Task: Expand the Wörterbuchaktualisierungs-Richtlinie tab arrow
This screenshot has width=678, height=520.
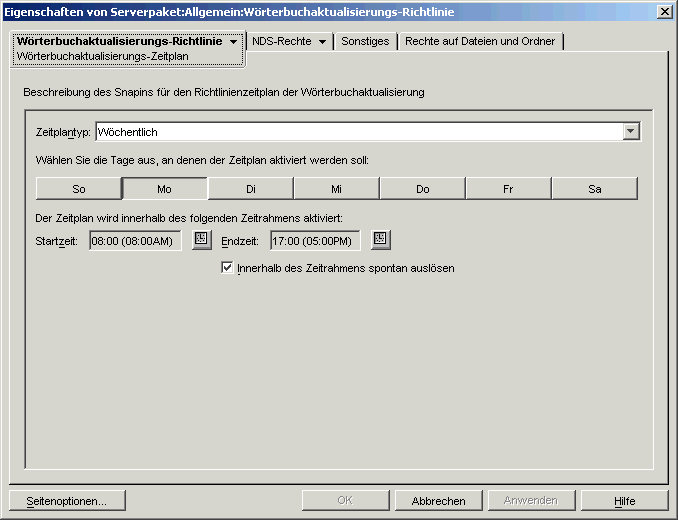Action: [233, 42]
